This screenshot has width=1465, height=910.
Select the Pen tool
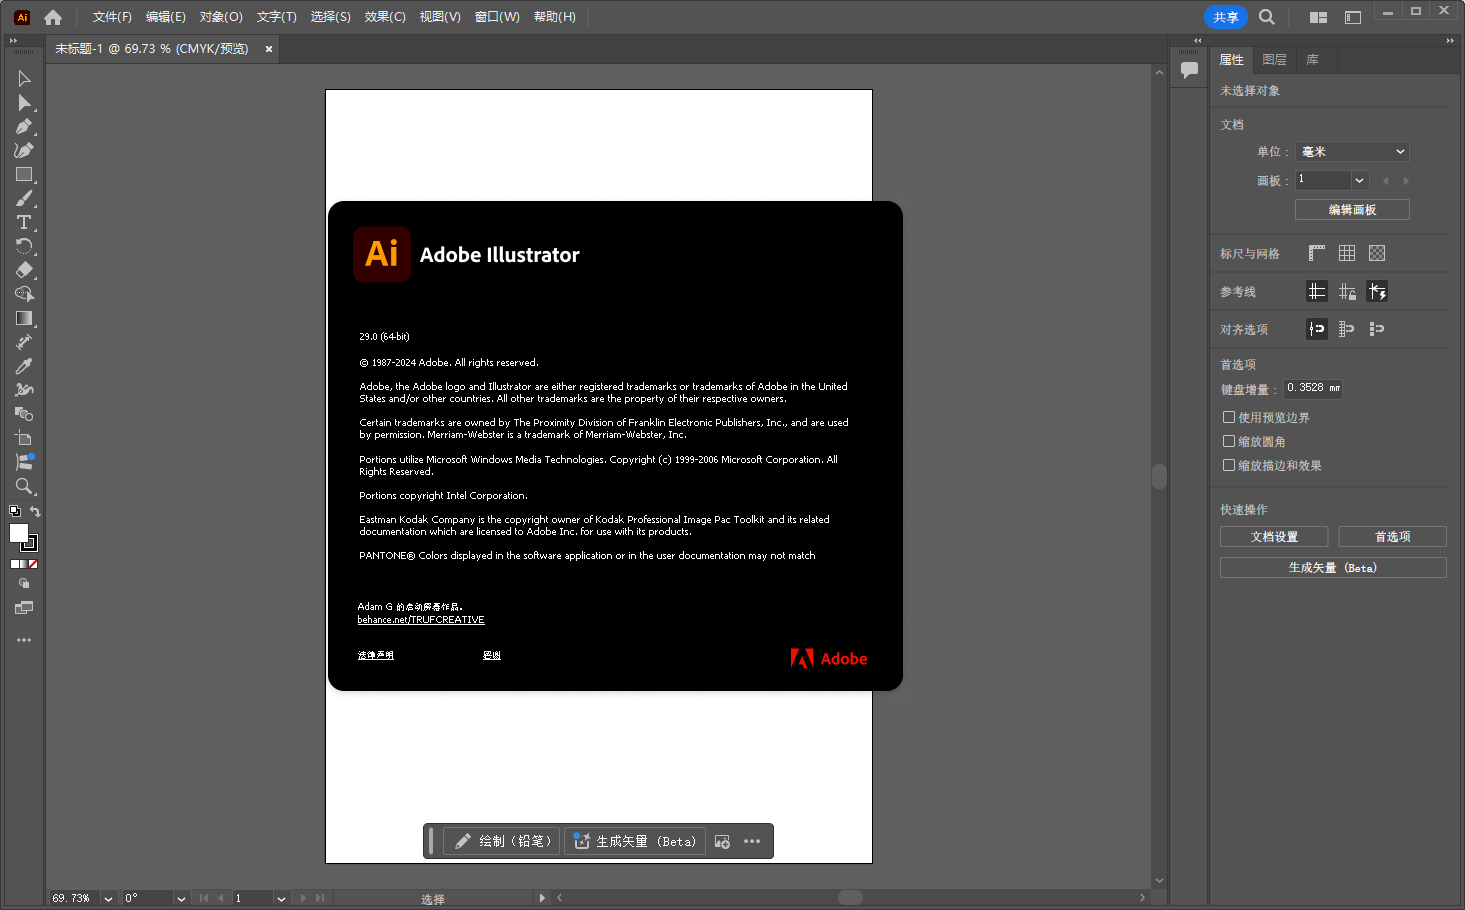pos(24,127)
